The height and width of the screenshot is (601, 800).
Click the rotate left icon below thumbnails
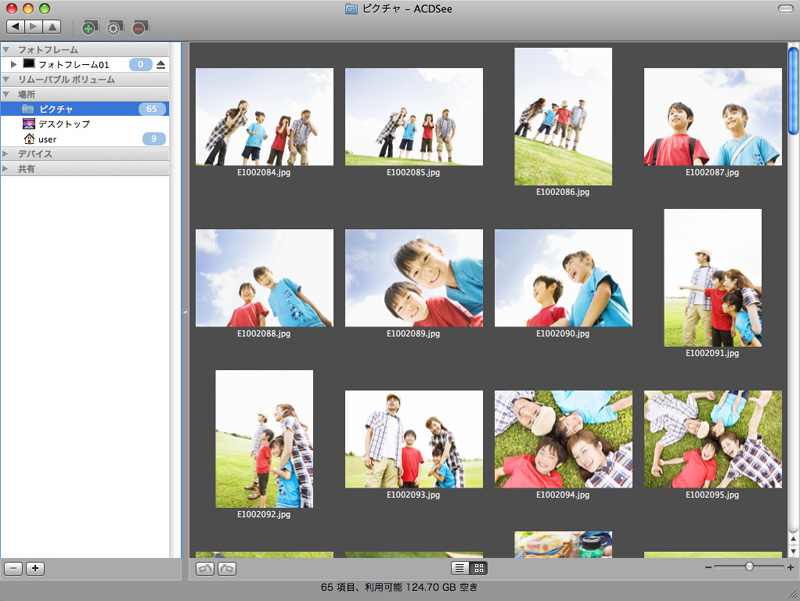coord(205,568)
